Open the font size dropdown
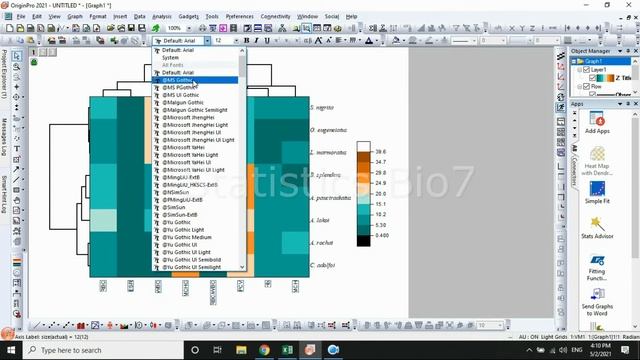Viewport: 640px width, 360px height. (x=236, y=40)
